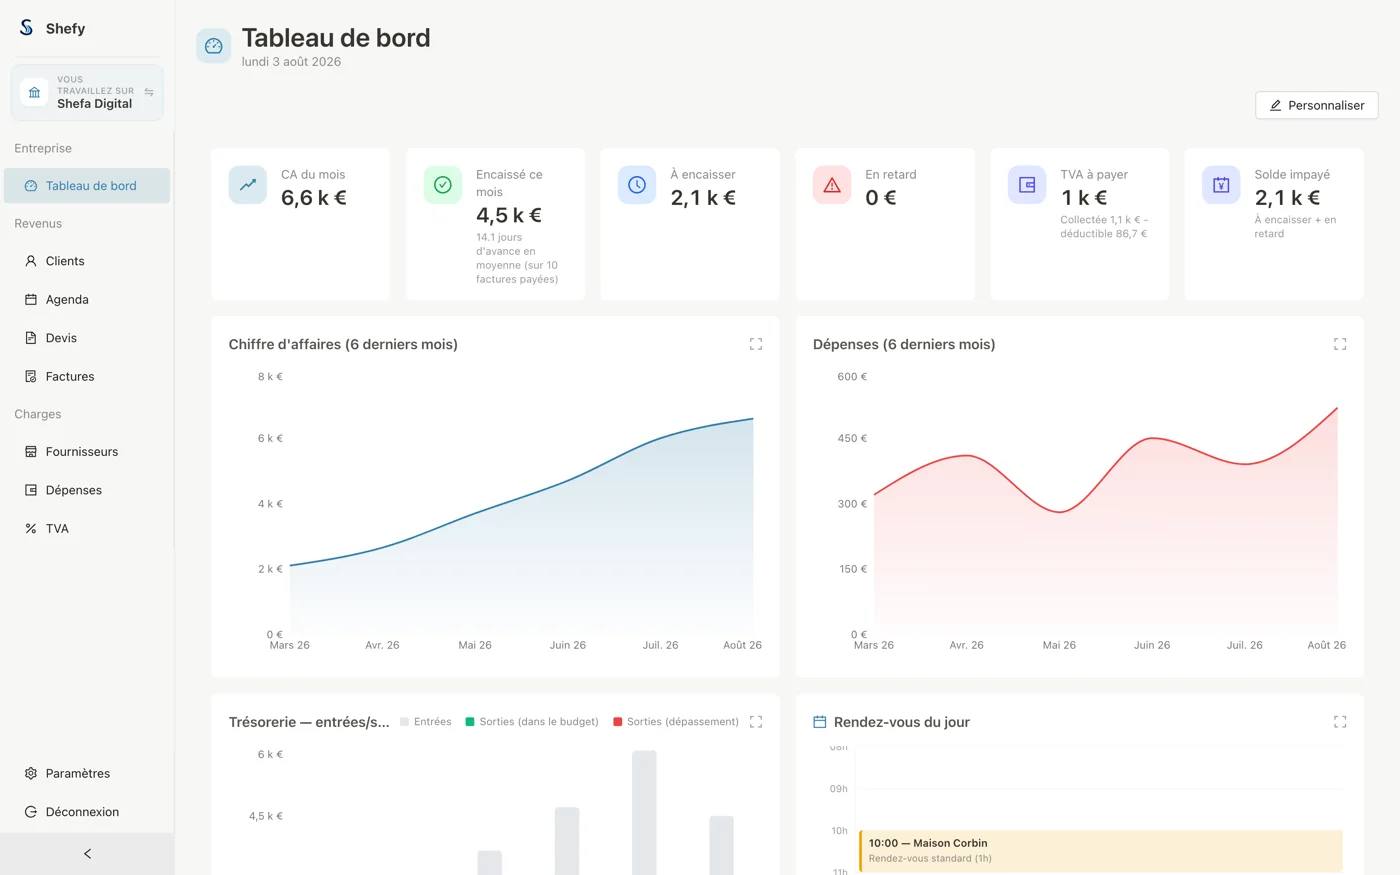Click the Encaissé ce mois value 4,5 k €
The width and height of the screenshot is (1400, 875).
tap(509, 216)
